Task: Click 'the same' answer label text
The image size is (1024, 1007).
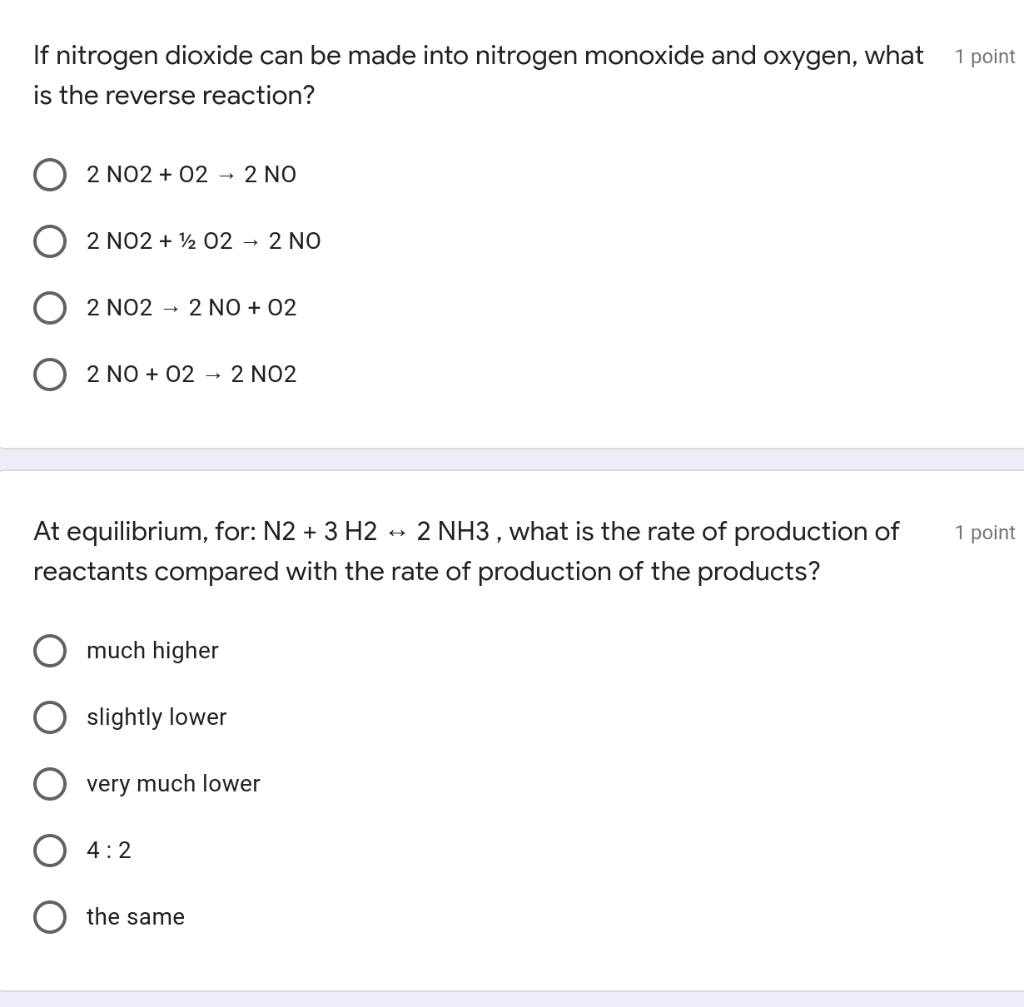Action: 135,917
